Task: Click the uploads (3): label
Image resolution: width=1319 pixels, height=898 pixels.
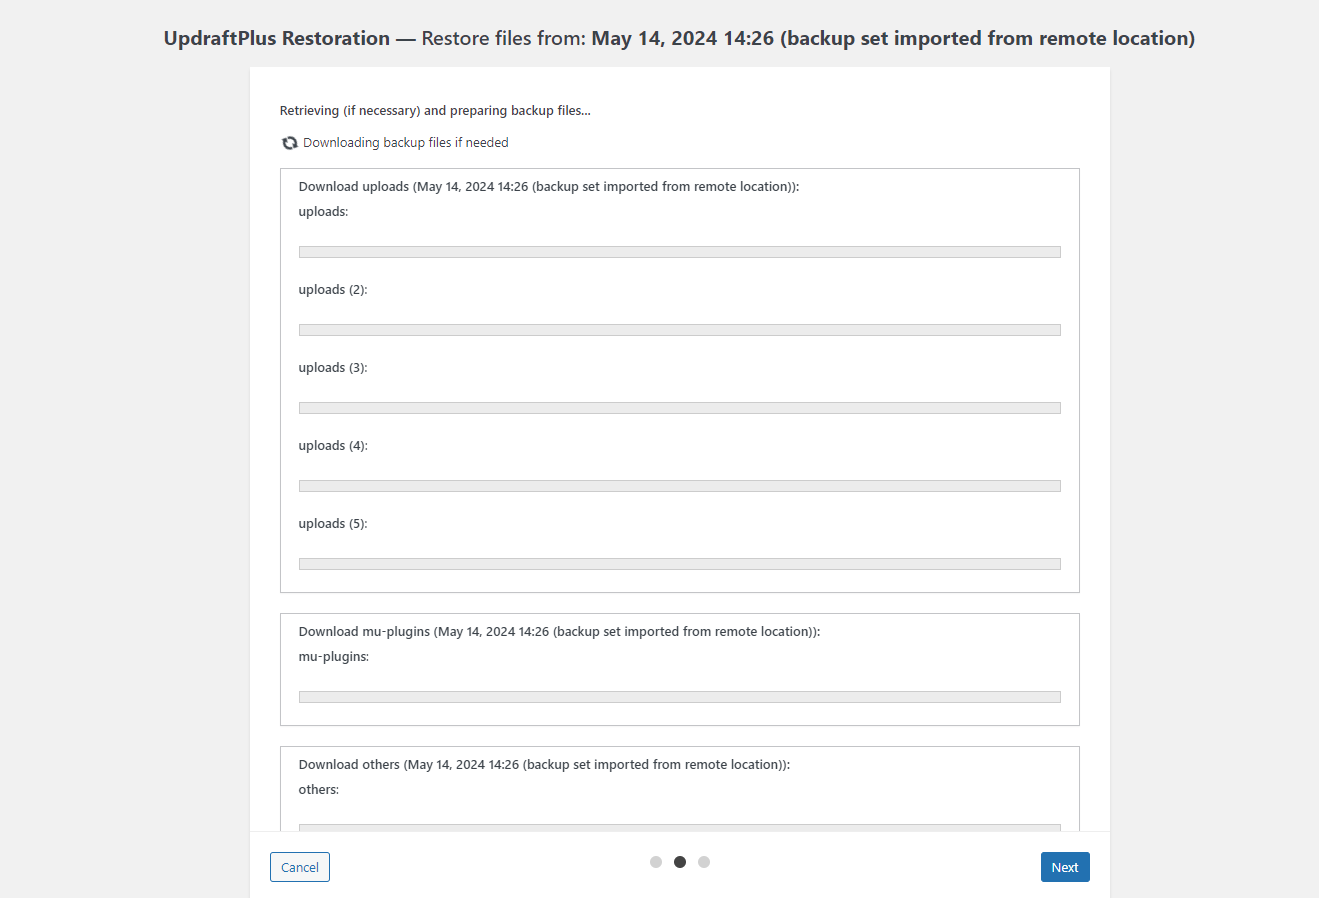Action: pyautogui.click(x=333, y=368)
